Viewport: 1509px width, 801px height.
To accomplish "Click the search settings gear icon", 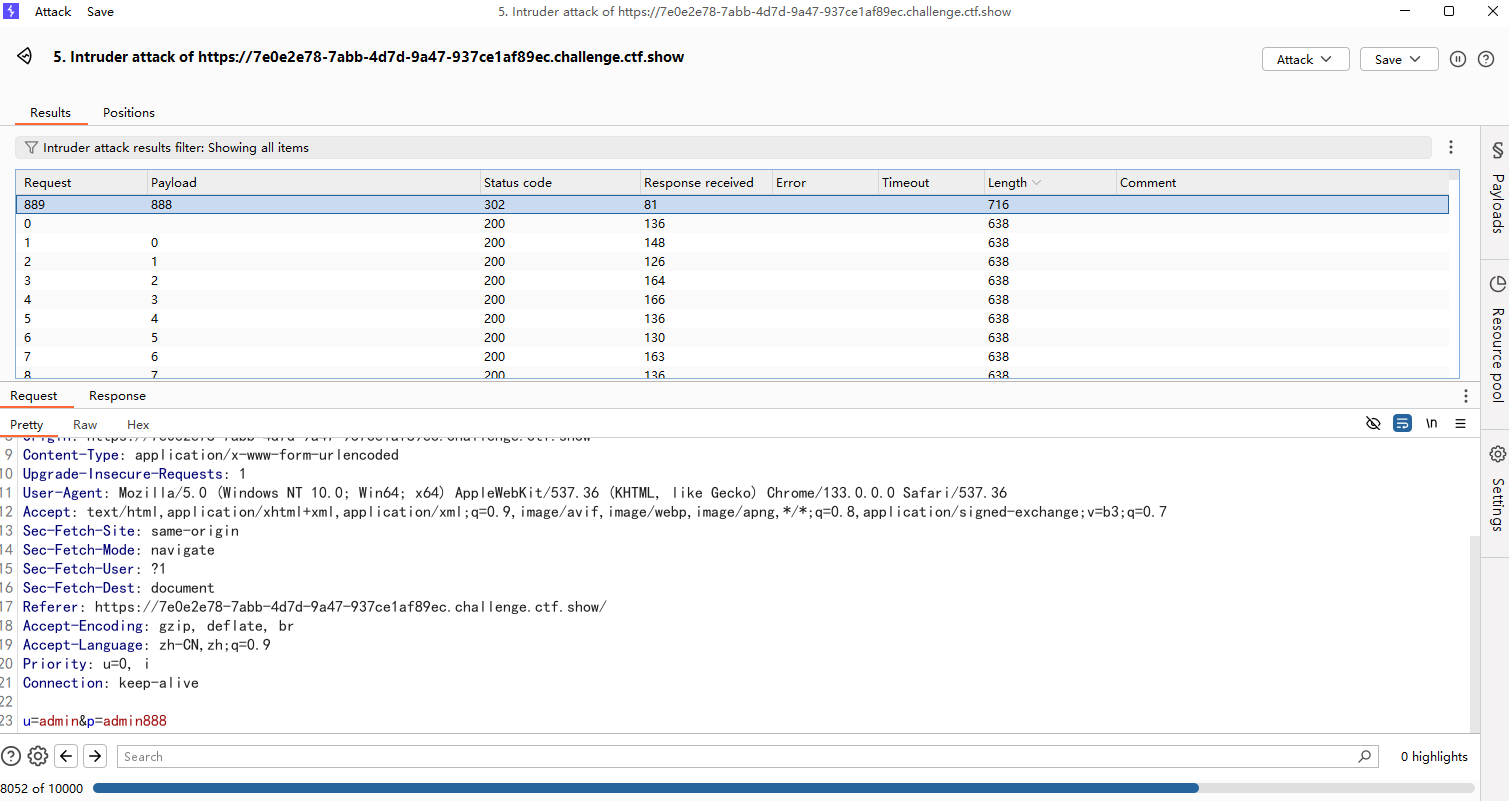I will [x=38, y=756].
